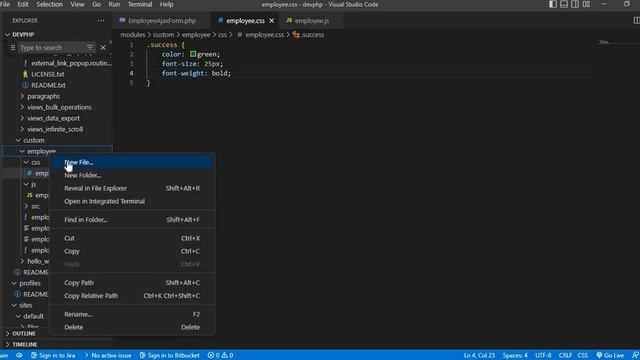Open the Terminal menu

click(140, 4)
